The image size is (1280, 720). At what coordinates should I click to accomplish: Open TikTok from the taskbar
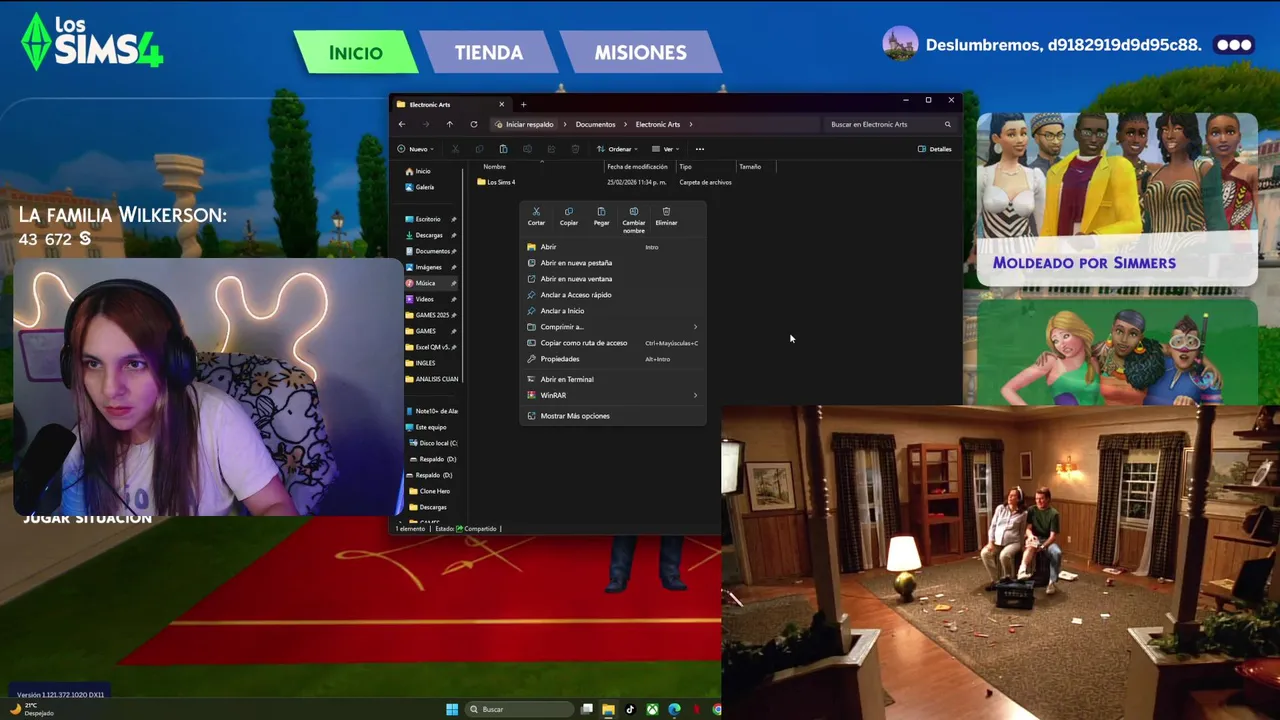click(630, 709)
